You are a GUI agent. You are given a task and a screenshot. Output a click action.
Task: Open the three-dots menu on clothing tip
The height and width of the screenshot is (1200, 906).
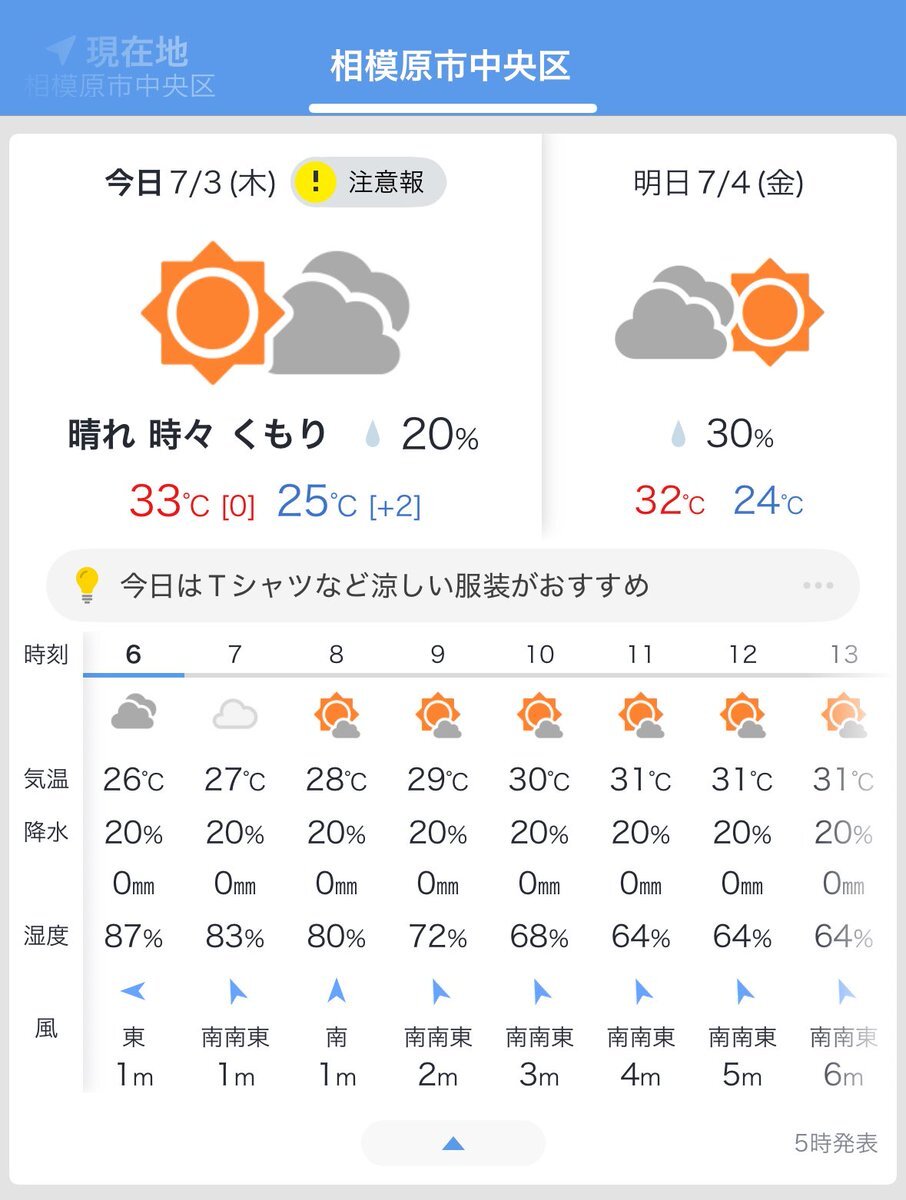click(817, 586)
